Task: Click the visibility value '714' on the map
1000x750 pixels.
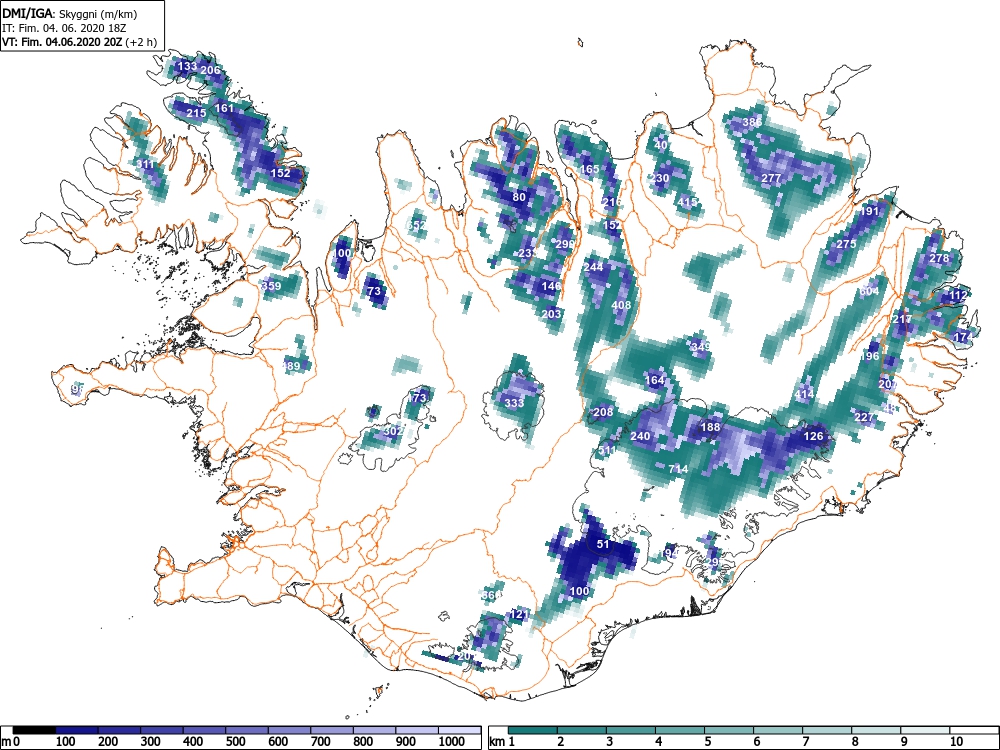Action: (678, 469)
